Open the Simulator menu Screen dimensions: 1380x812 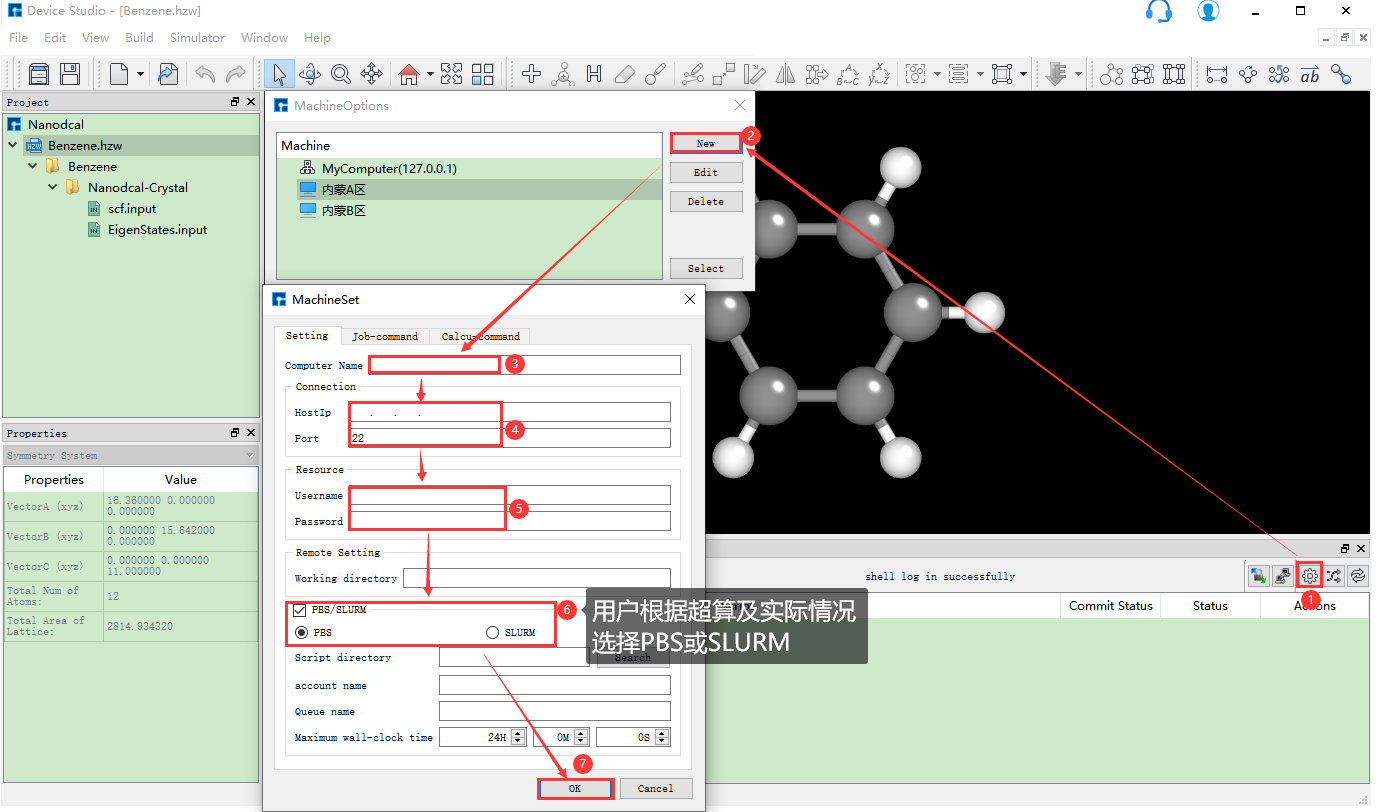[197, 38]
